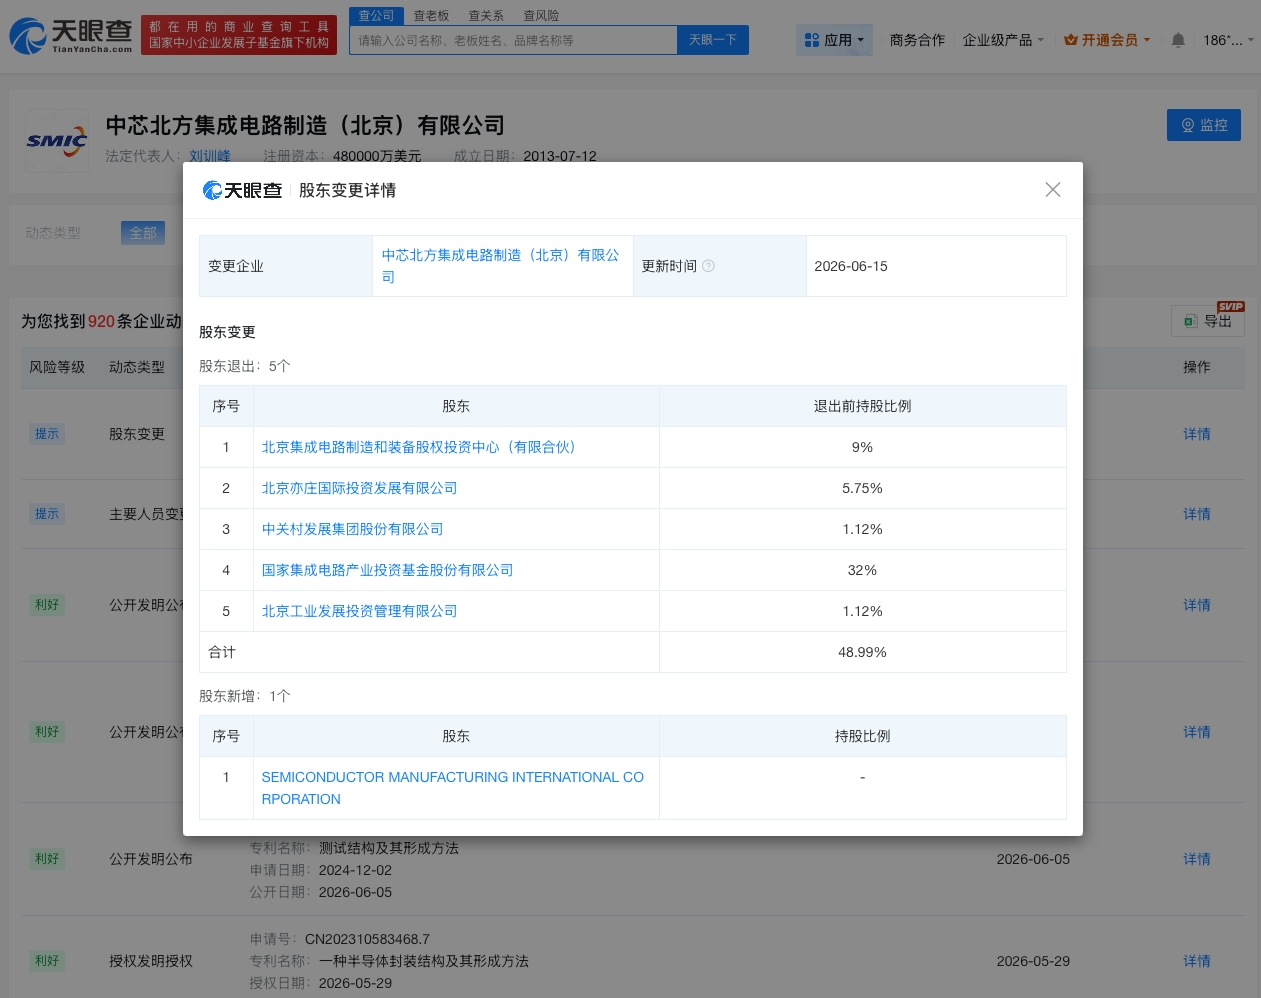Click 详情 for the 授权发明授权 row
This screenshot has width=1261, height=998.
coord(1196,961)
